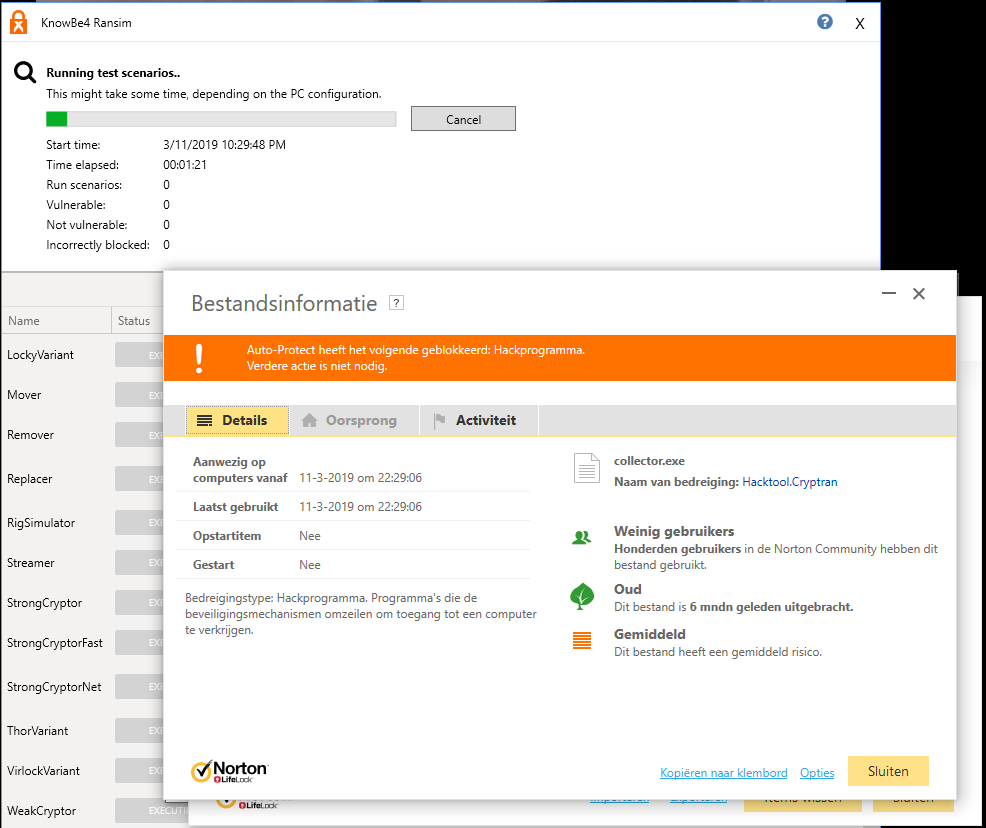Screen dimensions: 986x828
Task: Click the green leaf icon beside Oud
Action: tap(582, 596)
